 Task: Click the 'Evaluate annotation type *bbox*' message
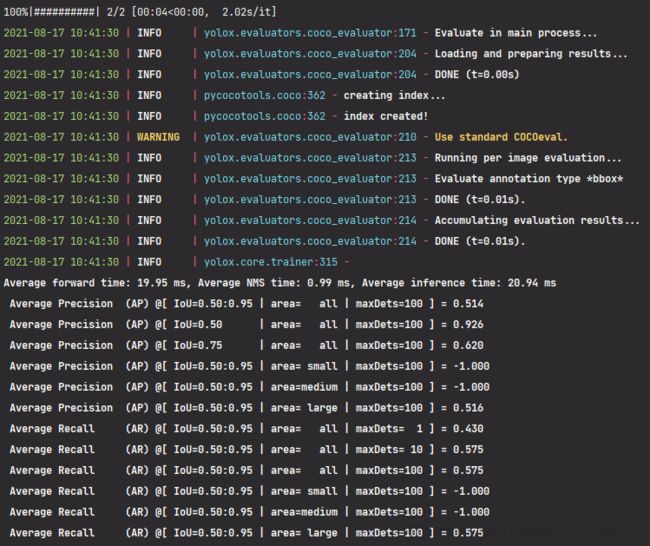tap(529, 179)
